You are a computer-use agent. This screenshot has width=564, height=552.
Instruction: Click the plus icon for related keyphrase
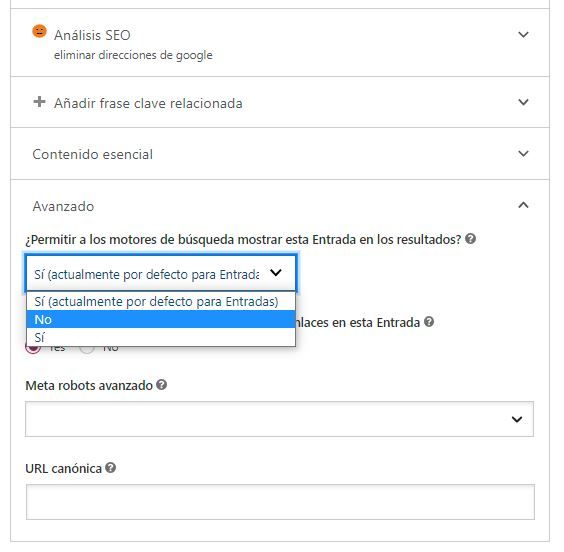point(39,102)
